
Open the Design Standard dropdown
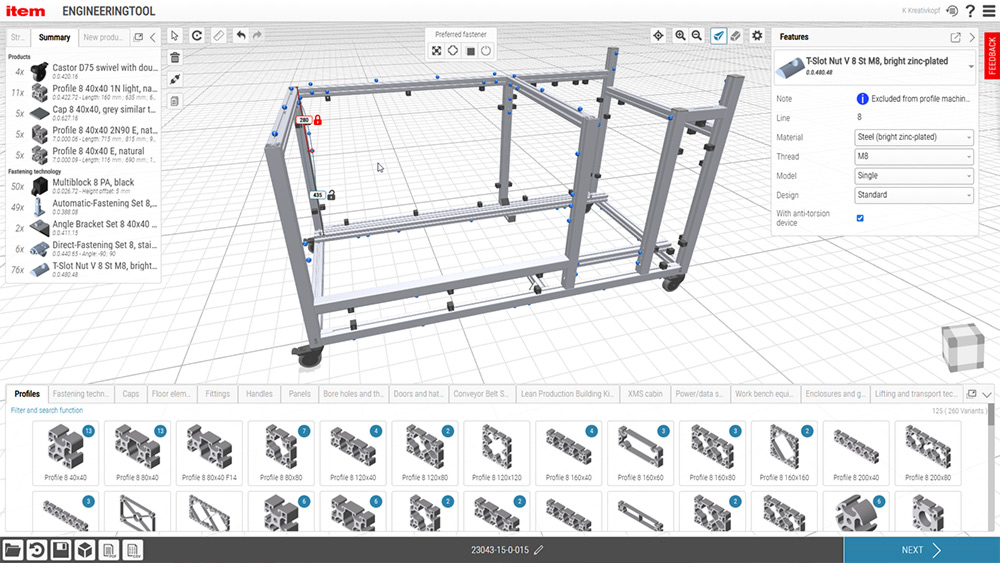[x=914, y=195]
